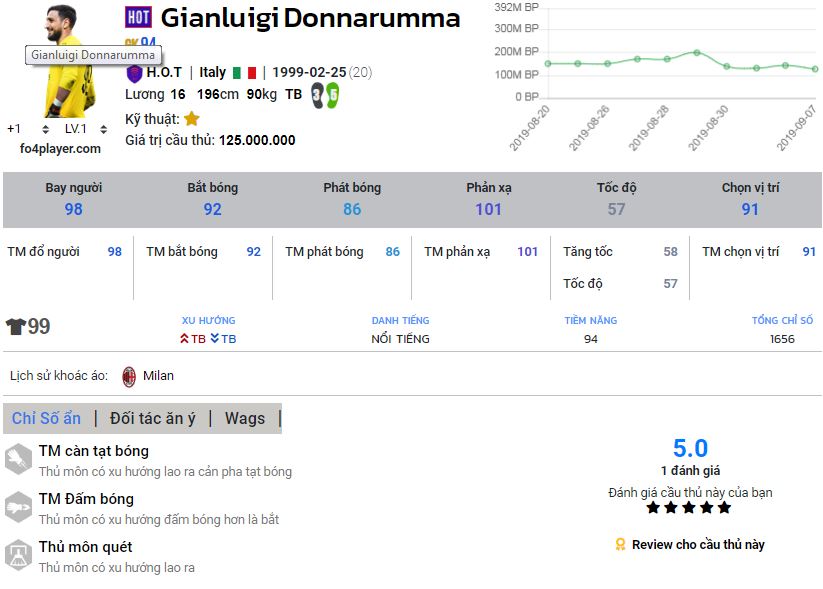Click the Gianluigi Donnarumma name heading
823x589 pixels.
[x=310, y=18]
